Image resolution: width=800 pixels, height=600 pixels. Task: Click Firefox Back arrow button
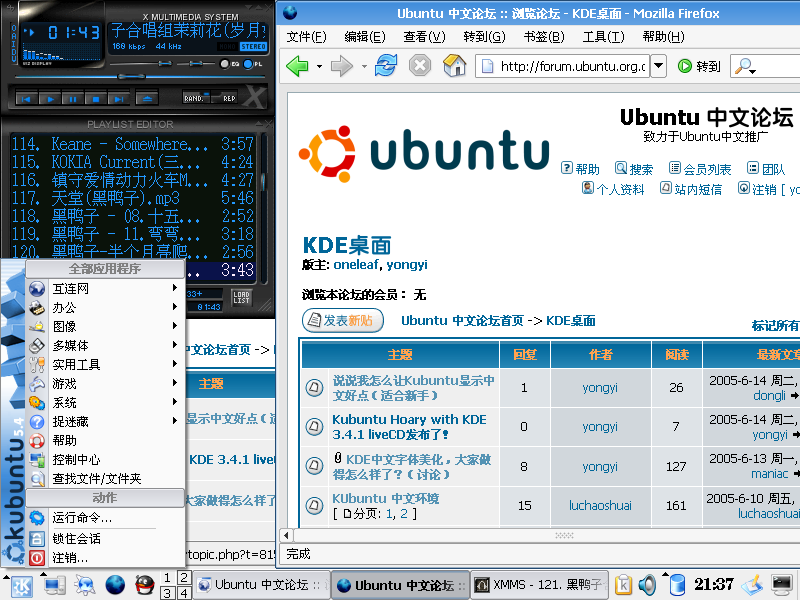click(x=297, y=66)
